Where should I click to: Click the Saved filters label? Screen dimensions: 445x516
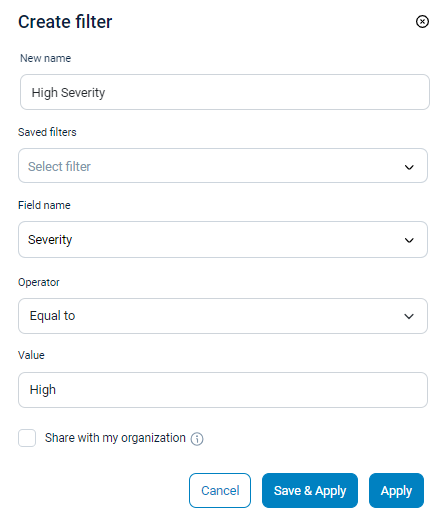tap(47, 132)
